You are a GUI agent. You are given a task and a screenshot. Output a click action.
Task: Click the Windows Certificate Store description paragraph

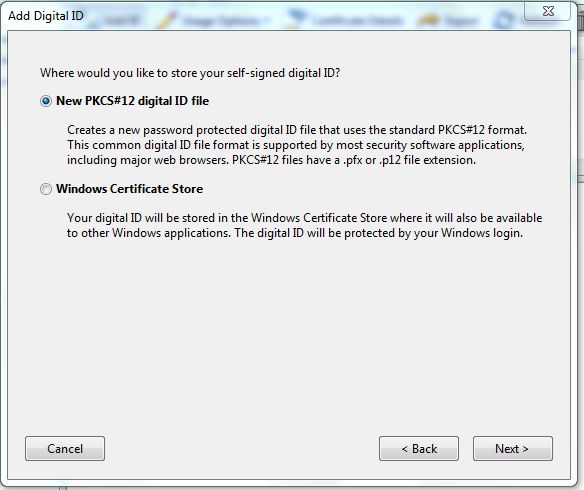click(304, 225)
